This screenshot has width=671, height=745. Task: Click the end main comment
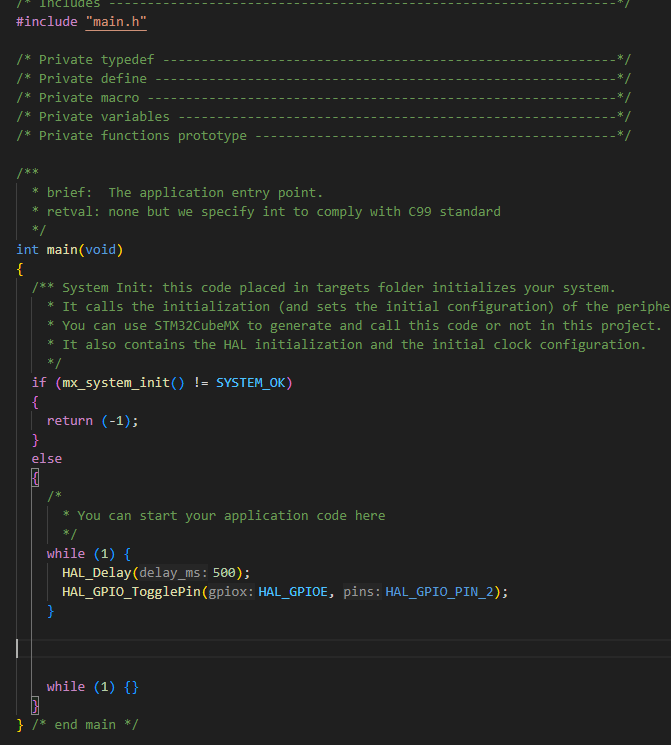pyautogui.click(x=85, y=725)
